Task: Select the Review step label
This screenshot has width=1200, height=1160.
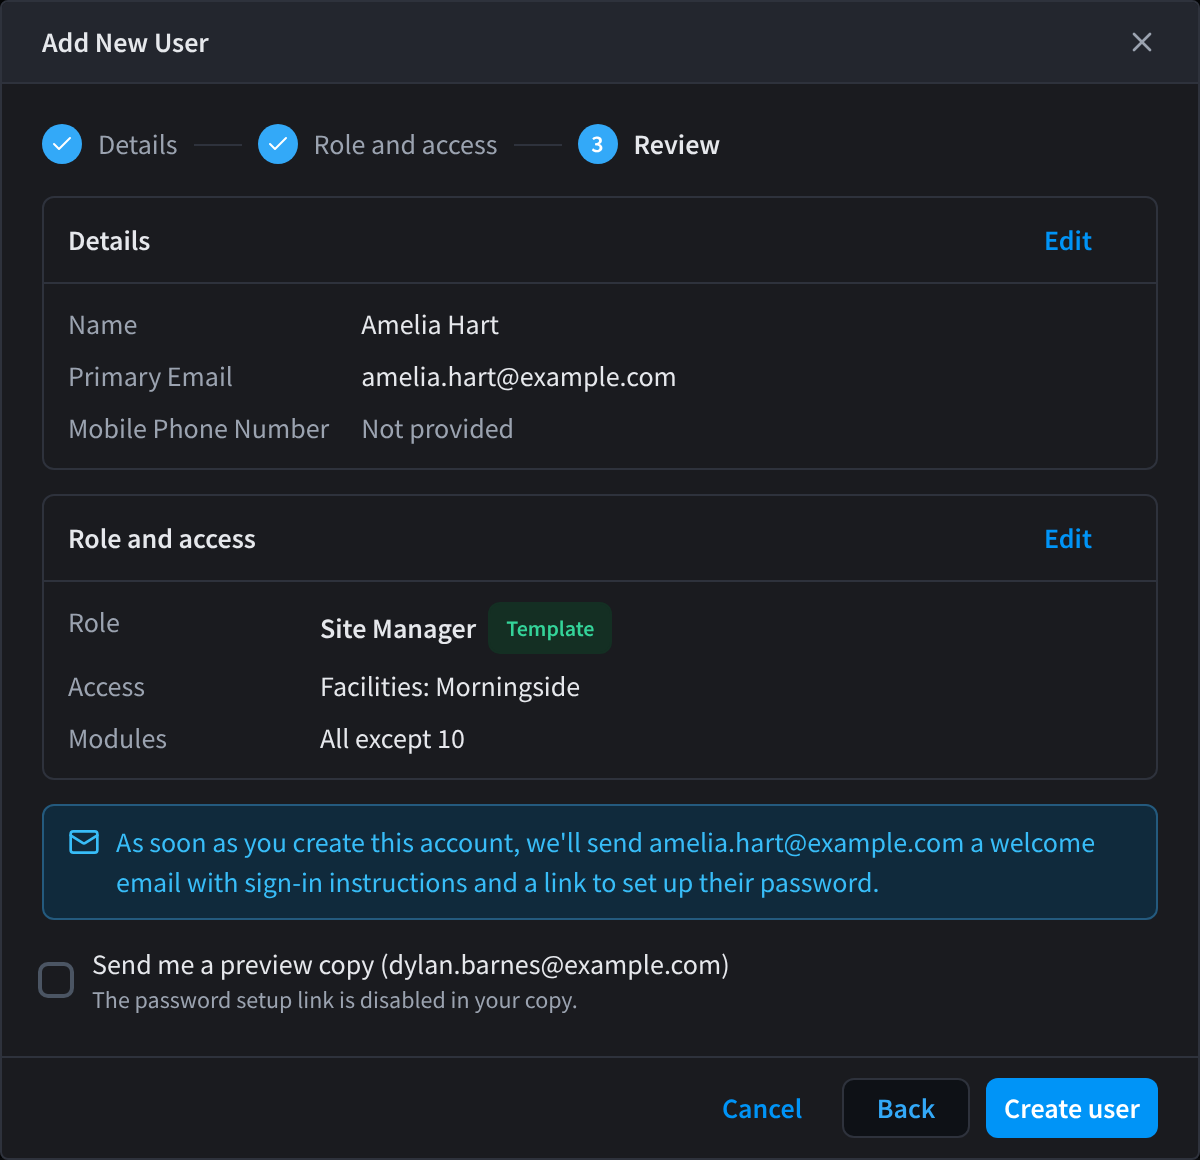Action: click(677, 145)
